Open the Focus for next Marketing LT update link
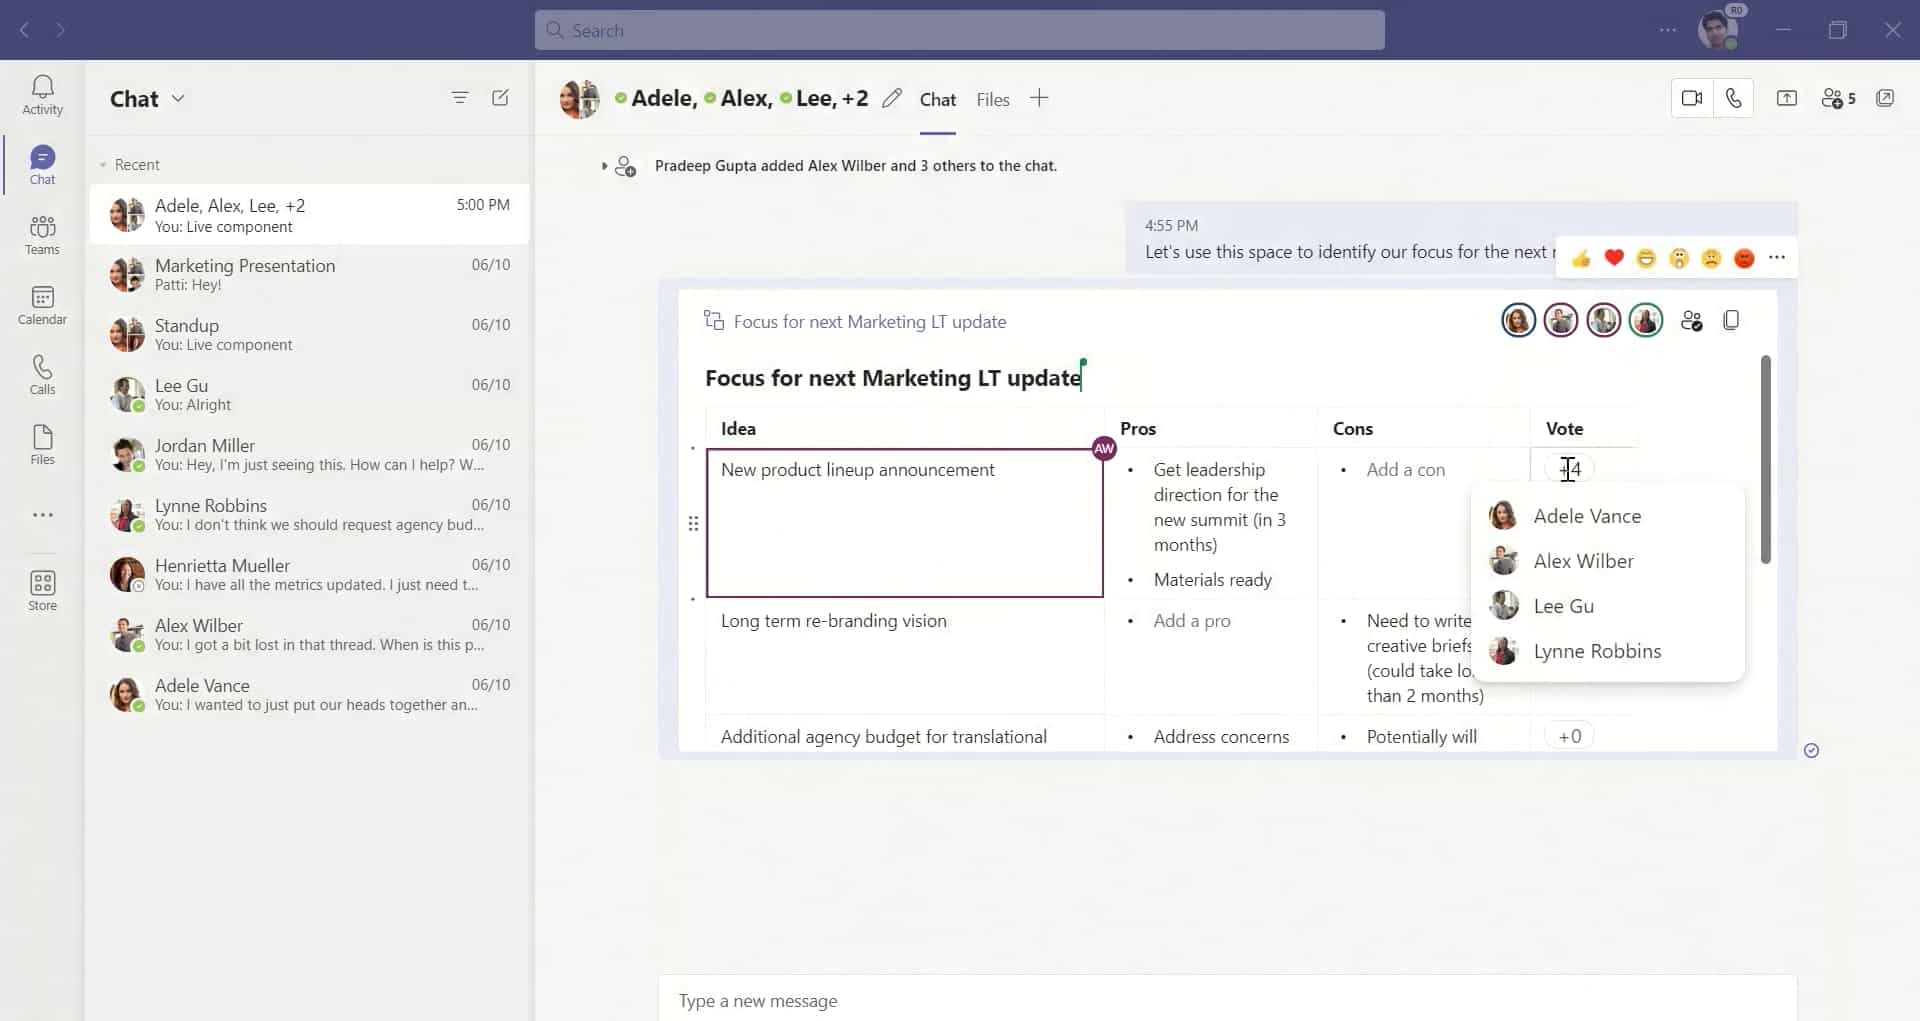This screenshot has height=1021, width=1920. coord(869,321)
